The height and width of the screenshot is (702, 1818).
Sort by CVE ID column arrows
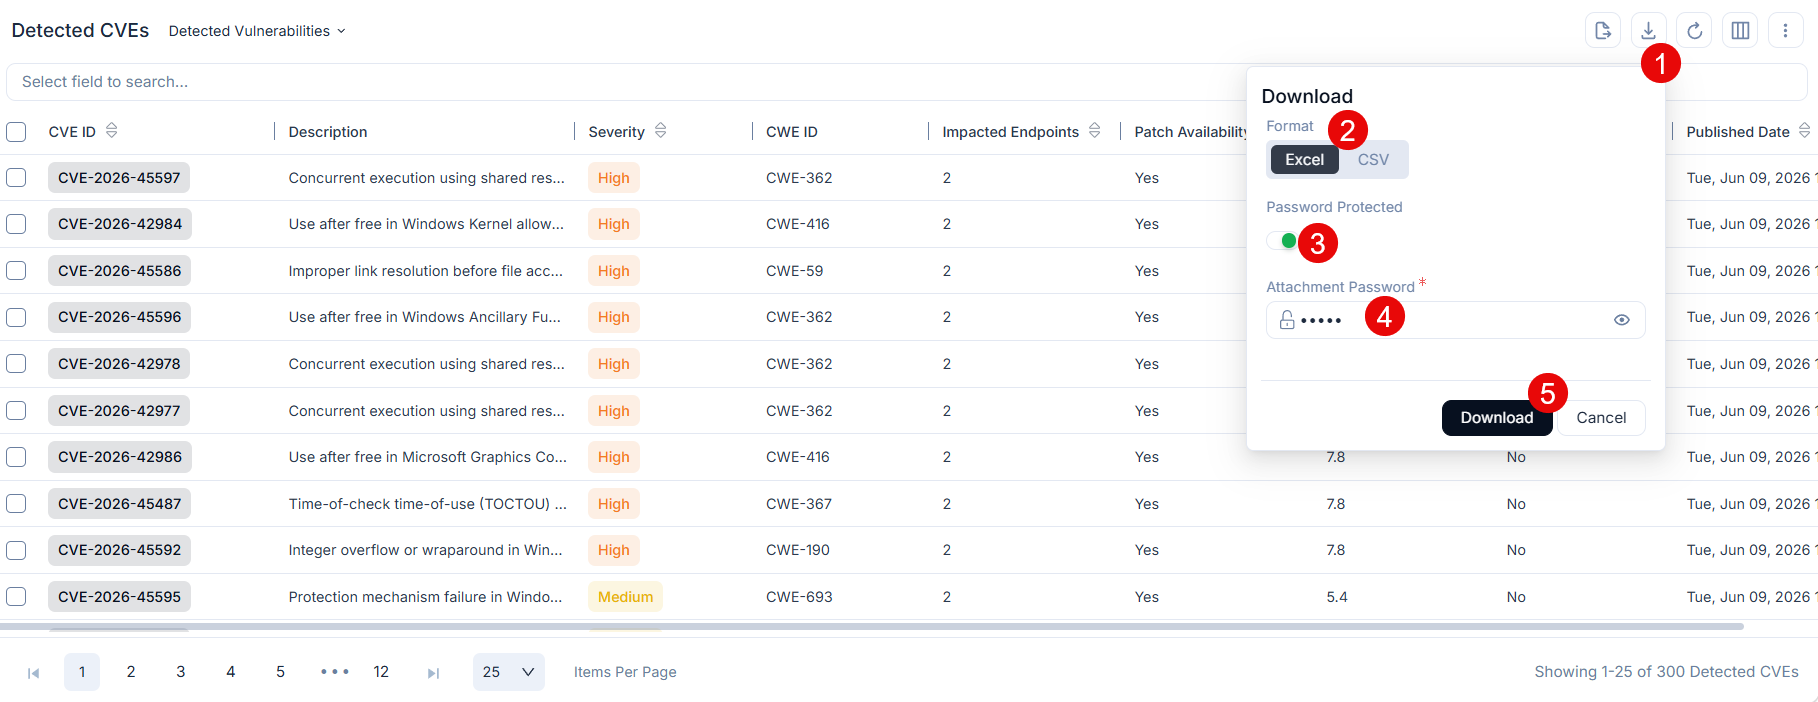tap(111, 130)
